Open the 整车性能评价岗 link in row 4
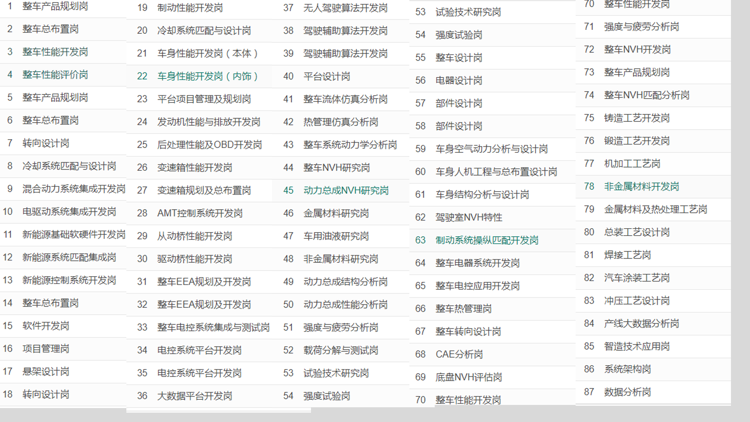 (55, 75)
